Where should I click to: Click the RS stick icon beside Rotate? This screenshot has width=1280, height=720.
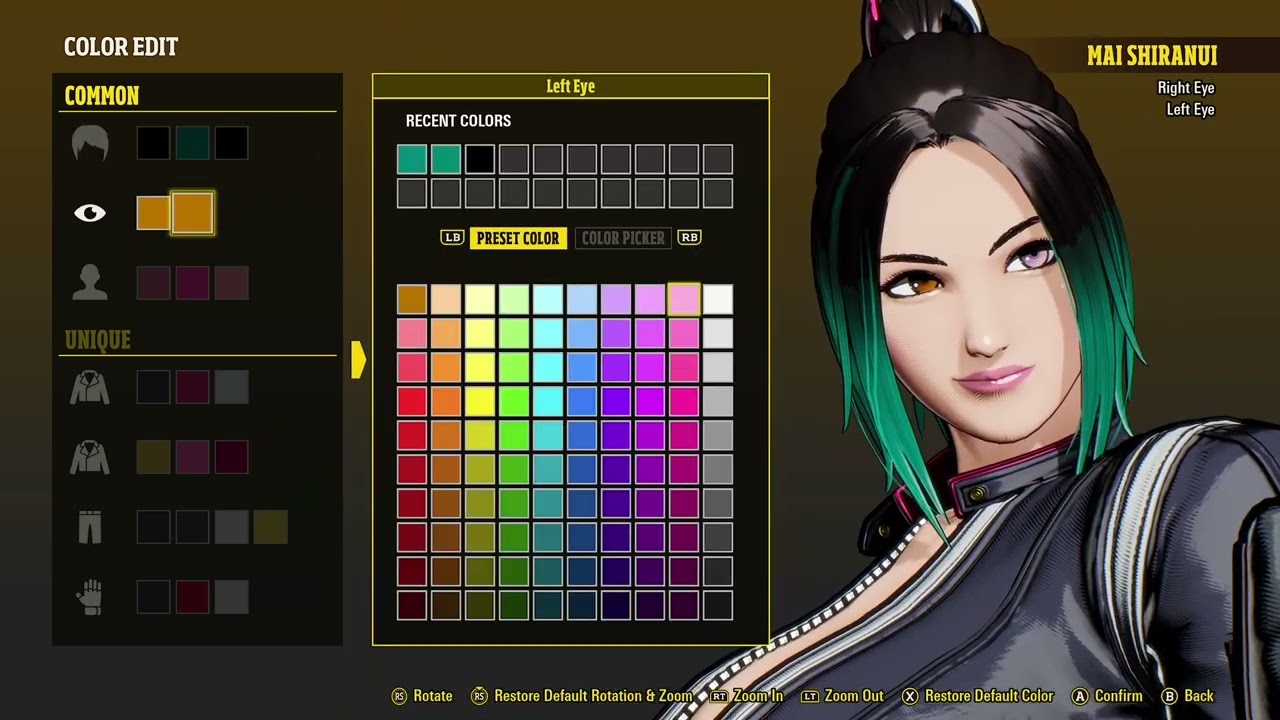399,696
